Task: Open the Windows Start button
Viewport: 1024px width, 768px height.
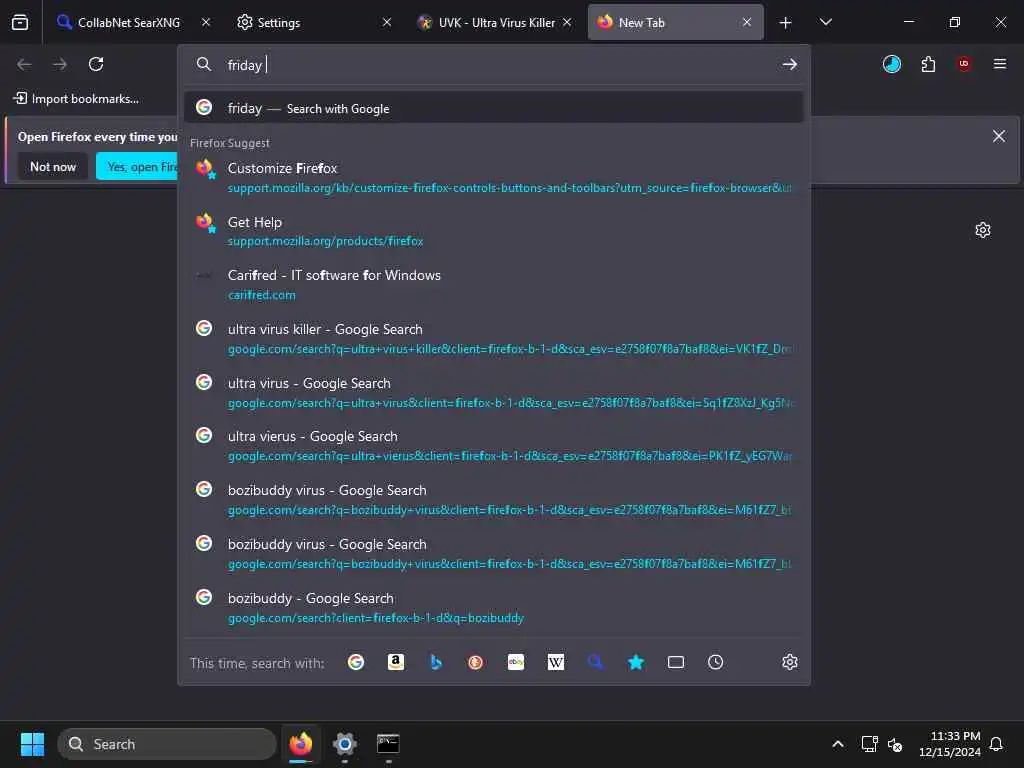Action: pos(32,744)
